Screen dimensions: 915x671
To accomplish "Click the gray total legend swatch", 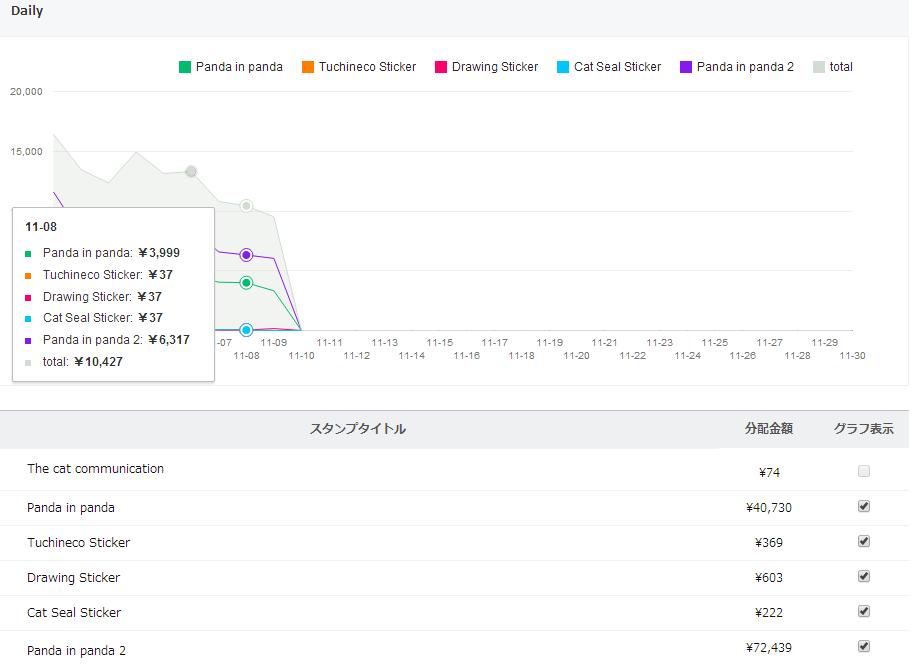I will 819,67.
